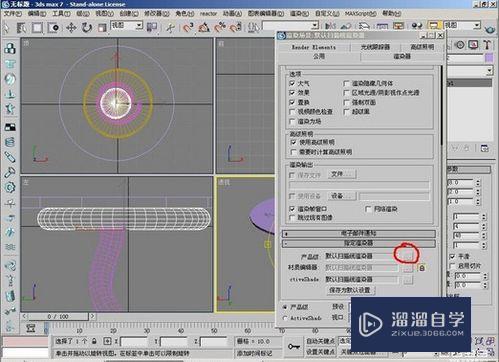Click Select and Manipulate tool icon
This screenshot has height=362, width=499.
click(x=170, y=27)
